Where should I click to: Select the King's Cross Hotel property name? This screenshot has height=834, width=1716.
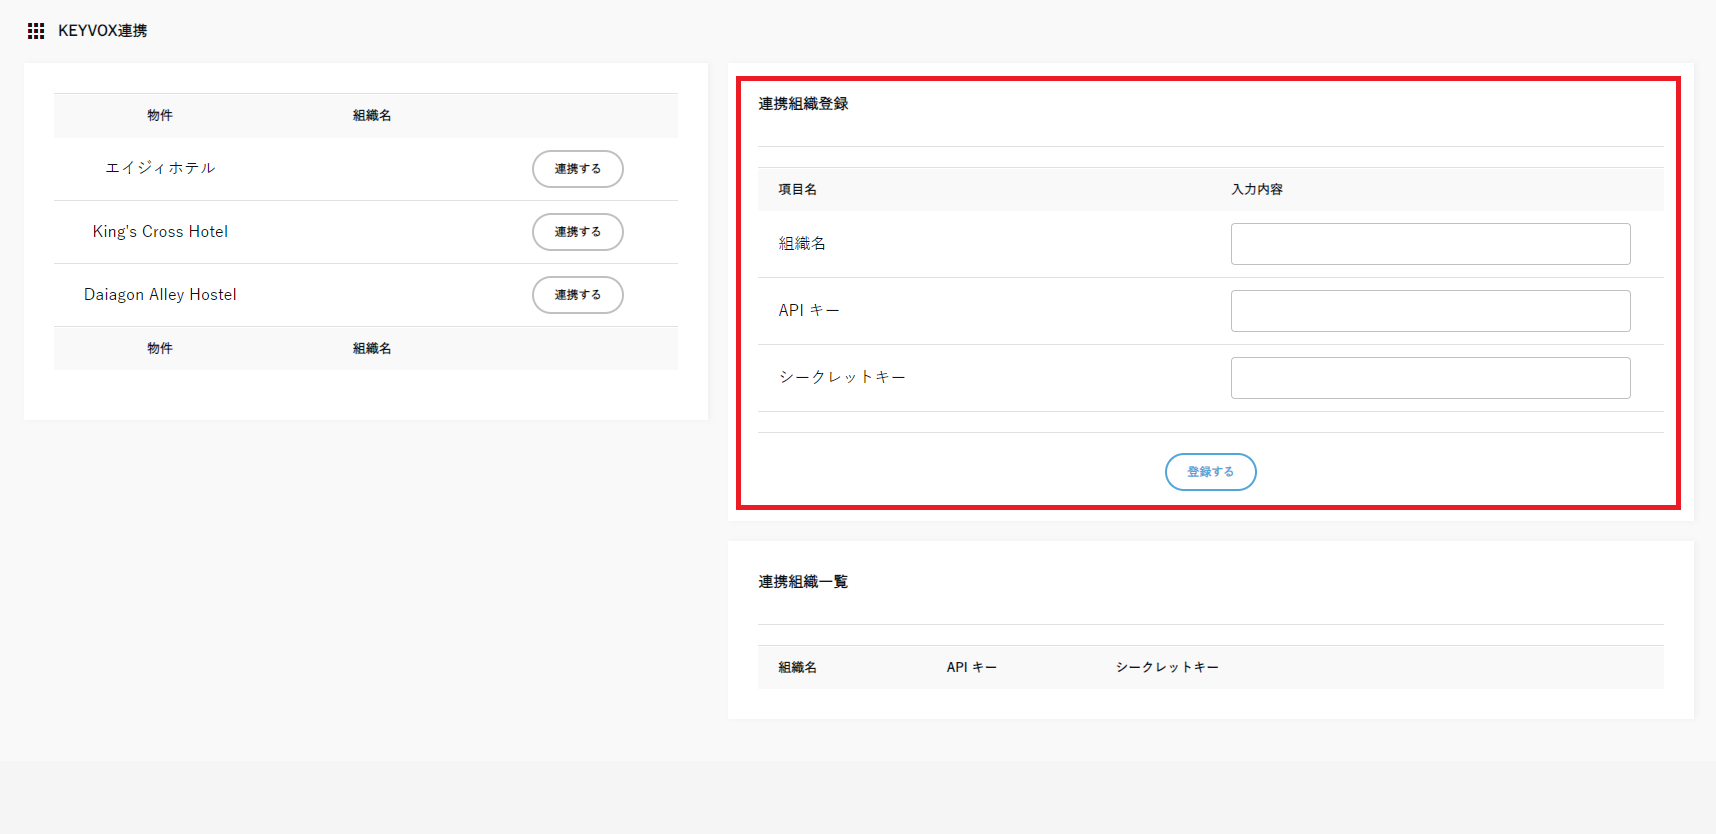(160, 231)
